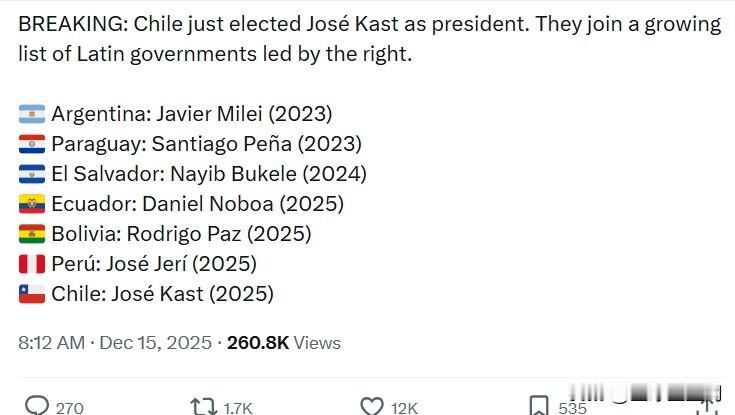Click the 1.7K reposts count
The width and height of the screenshot is (735, 415).
click(237, 407)
